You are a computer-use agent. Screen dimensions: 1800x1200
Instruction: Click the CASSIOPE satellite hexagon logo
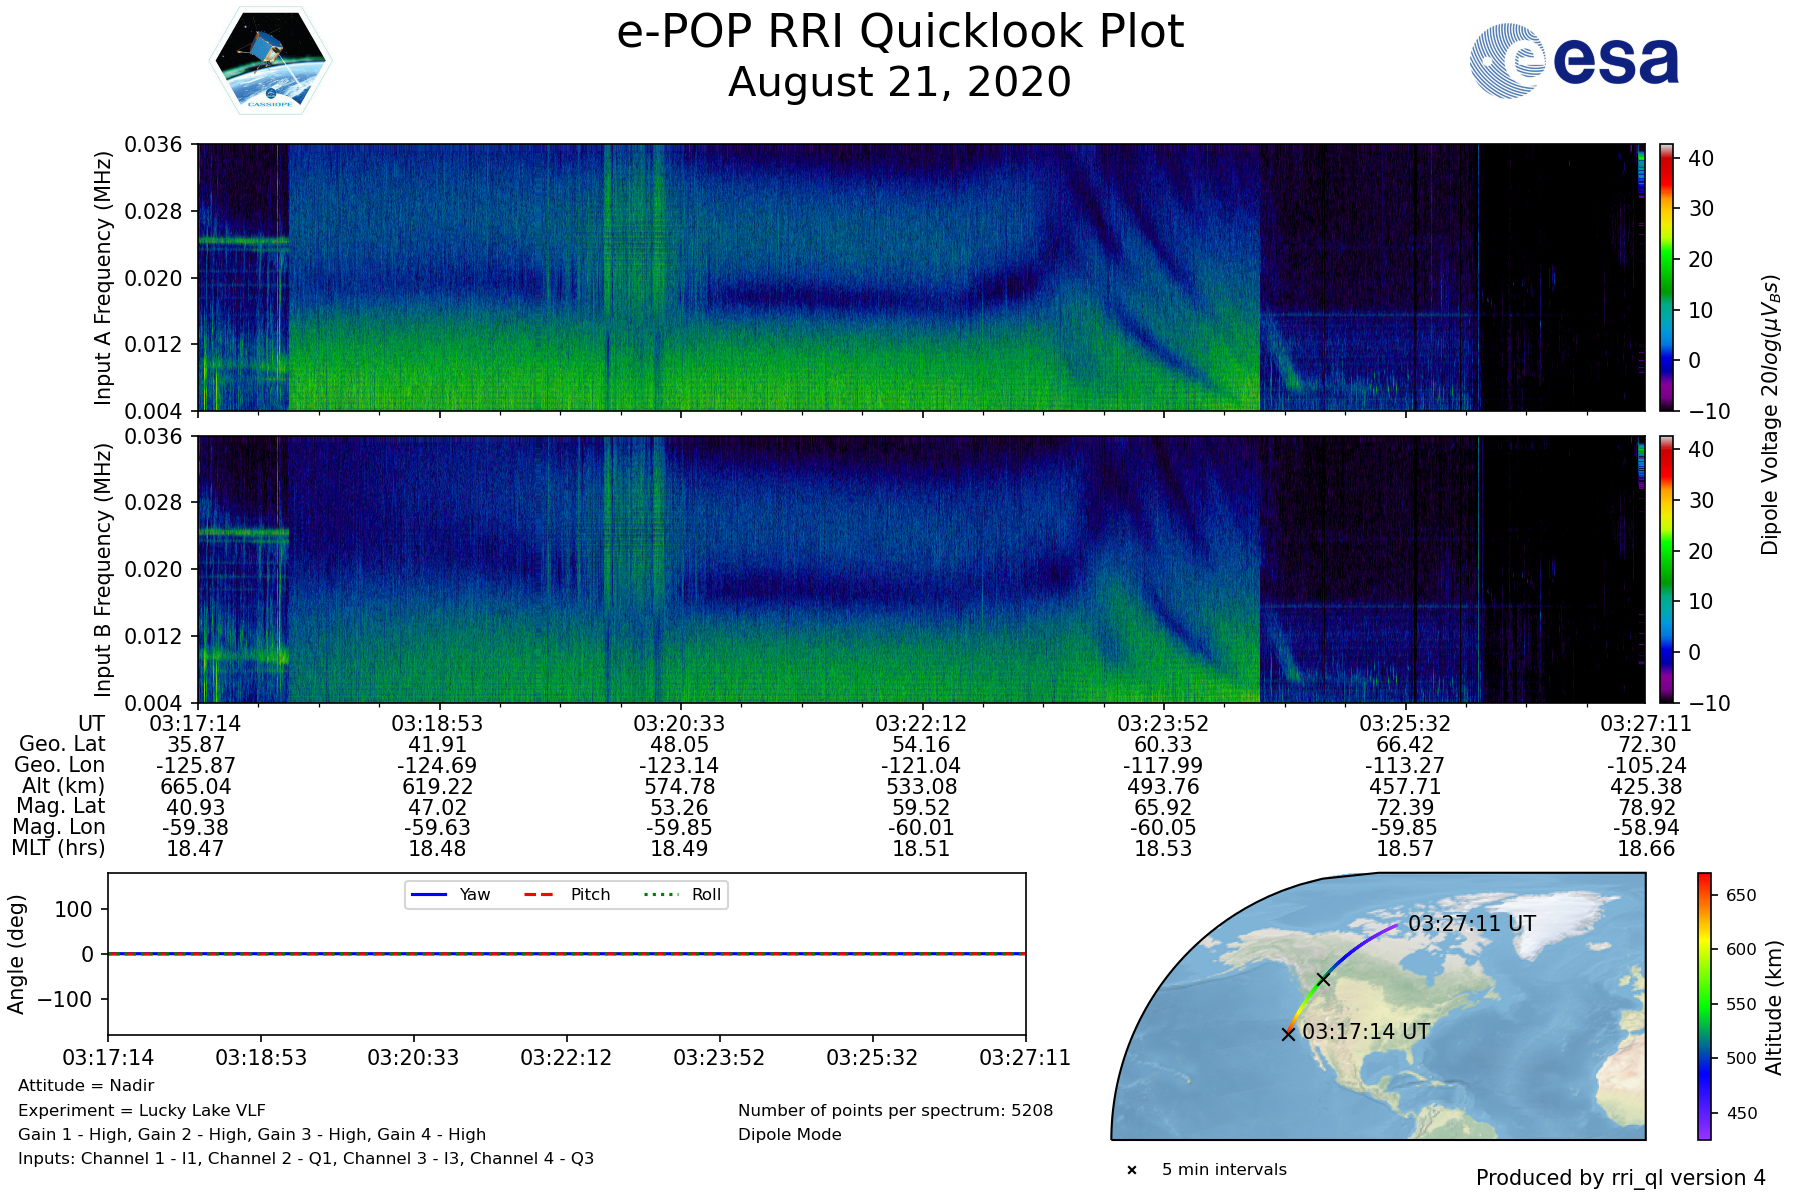click(x=270, y=61)
